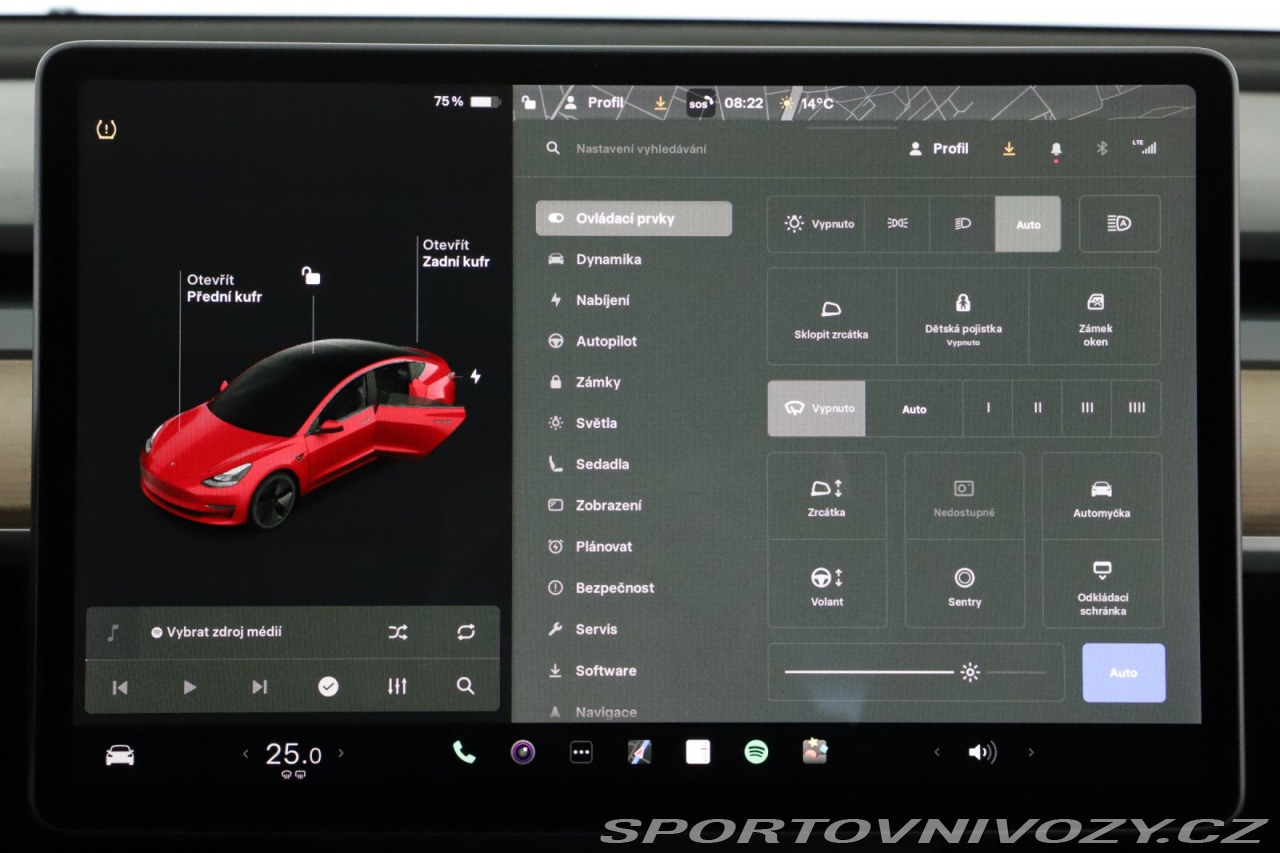Open the notifications bell icon
The image size is (1280, 853).
tap(1056, 149)
